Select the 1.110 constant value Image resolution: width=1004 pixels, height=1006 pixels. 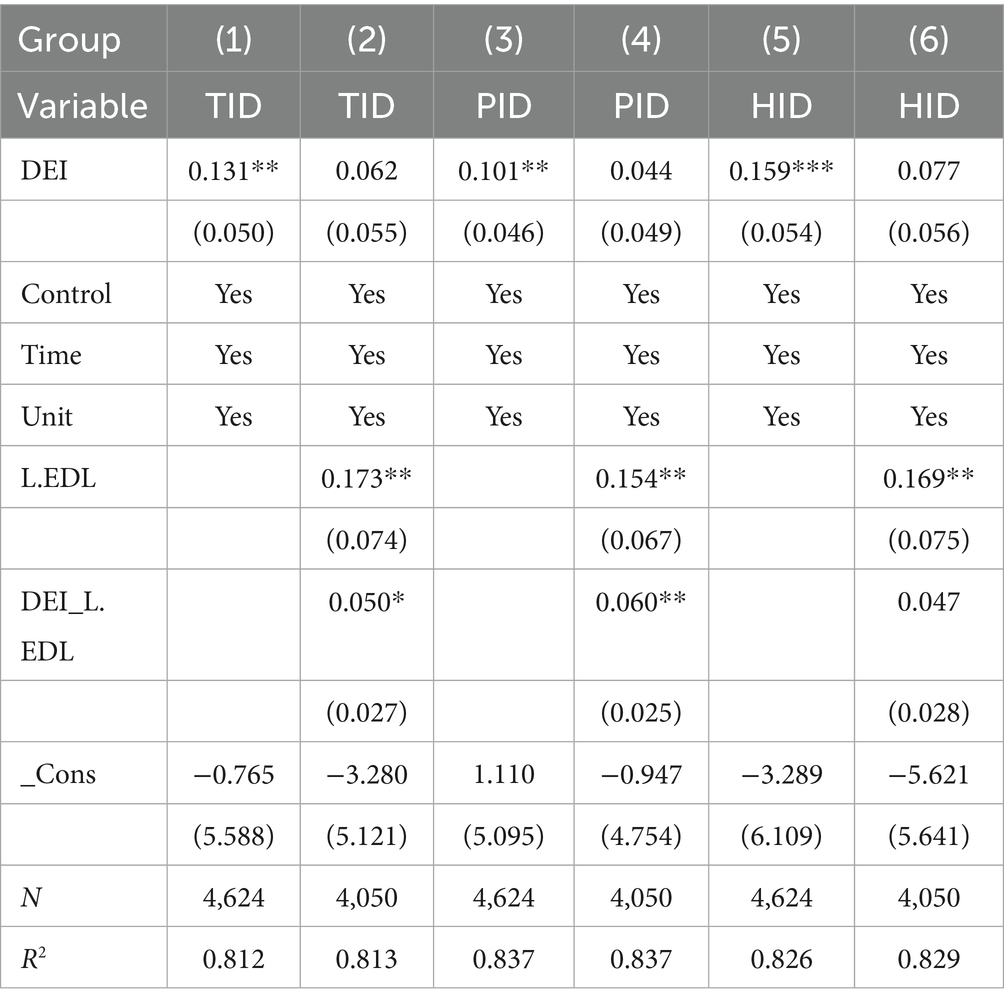coord(504,773)
